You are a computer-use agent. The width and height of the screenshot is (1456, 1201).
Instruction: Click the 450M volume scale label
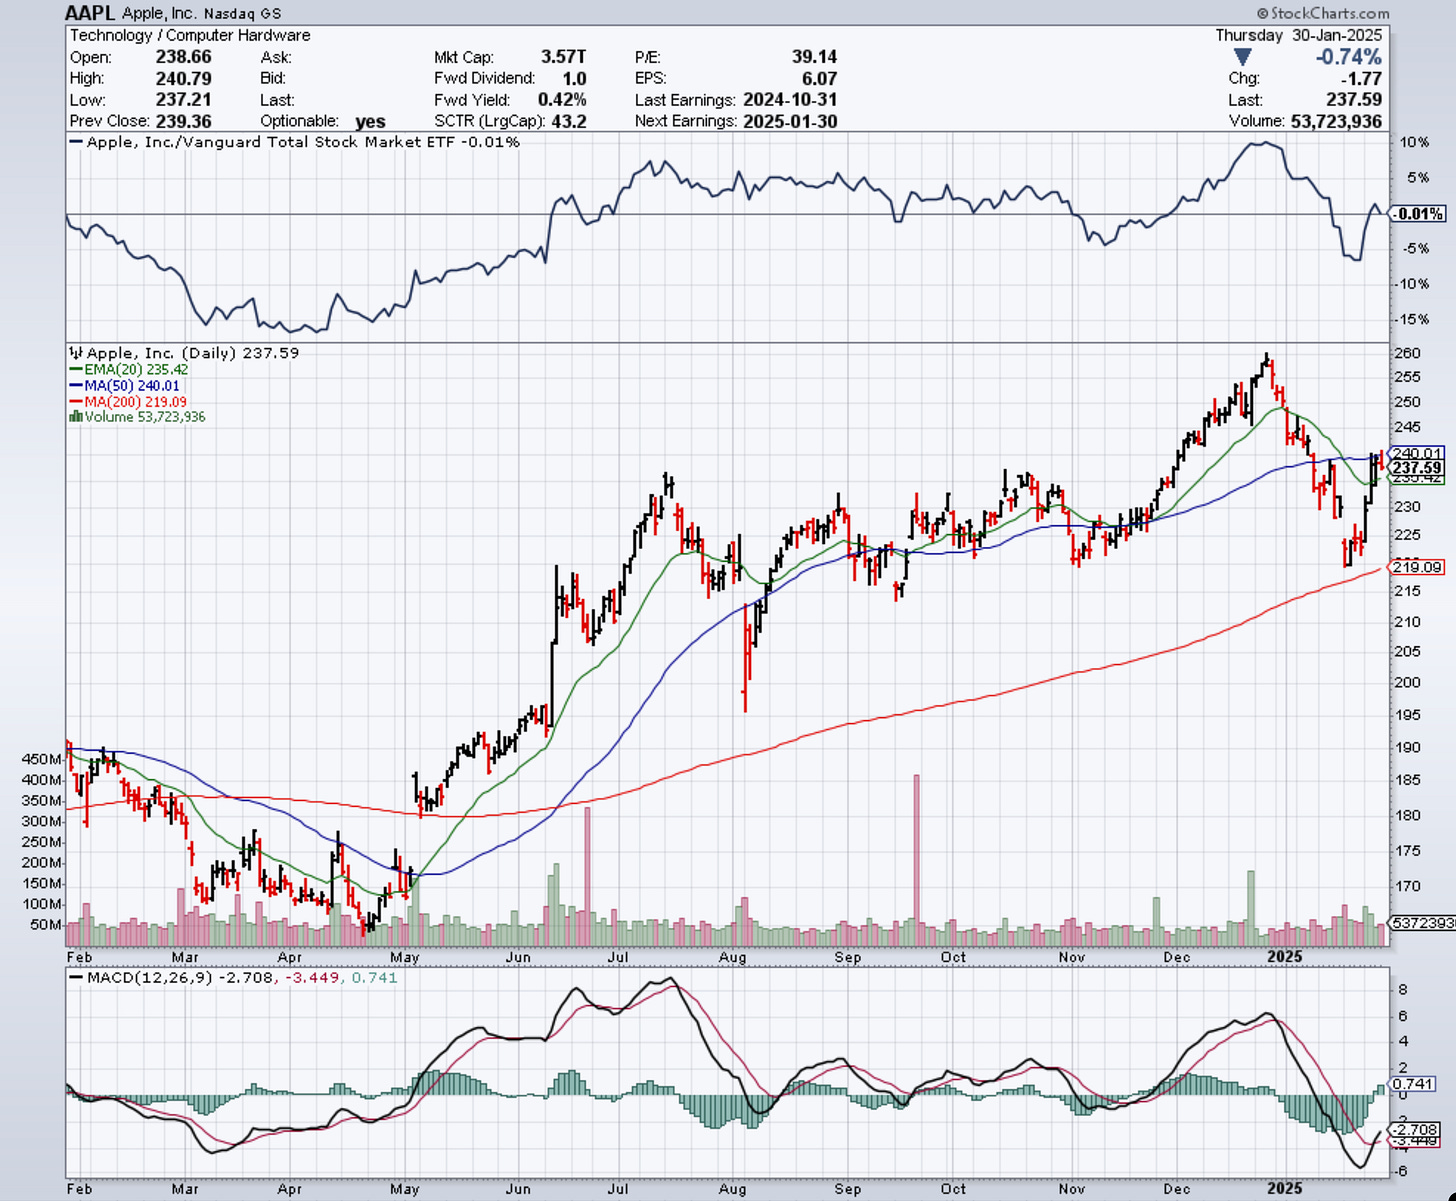[x=42, y=759]
